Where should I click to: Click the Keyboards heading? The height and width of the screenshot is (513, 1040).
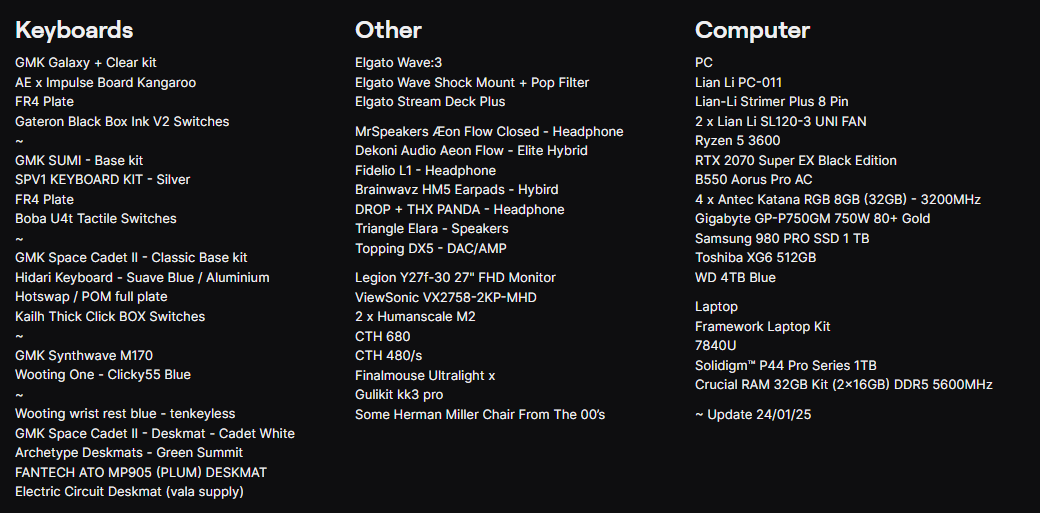point(74,30)
